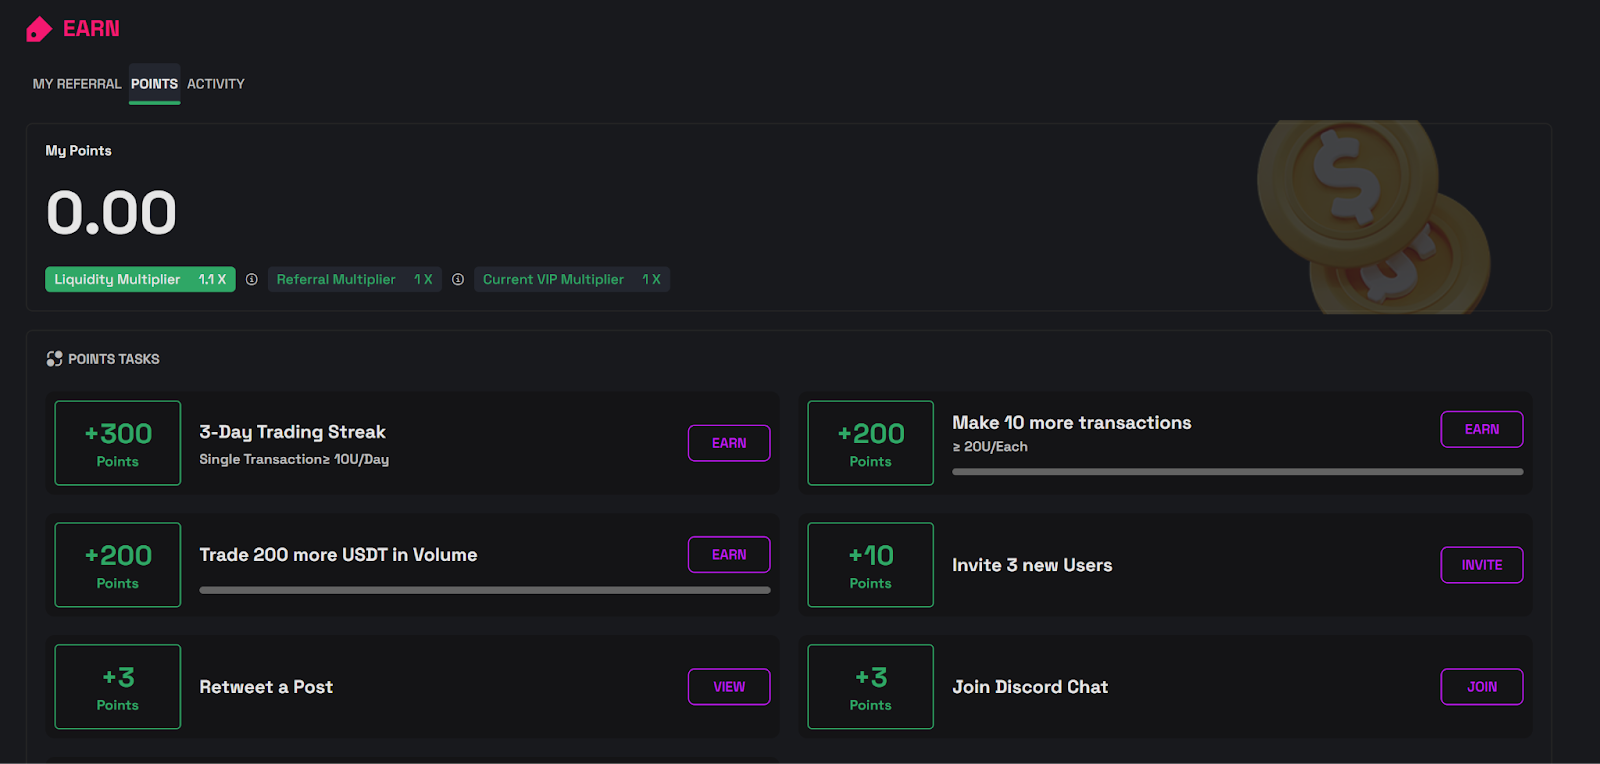
Task: Switch to the Activity tab
Action: (215, 84)
